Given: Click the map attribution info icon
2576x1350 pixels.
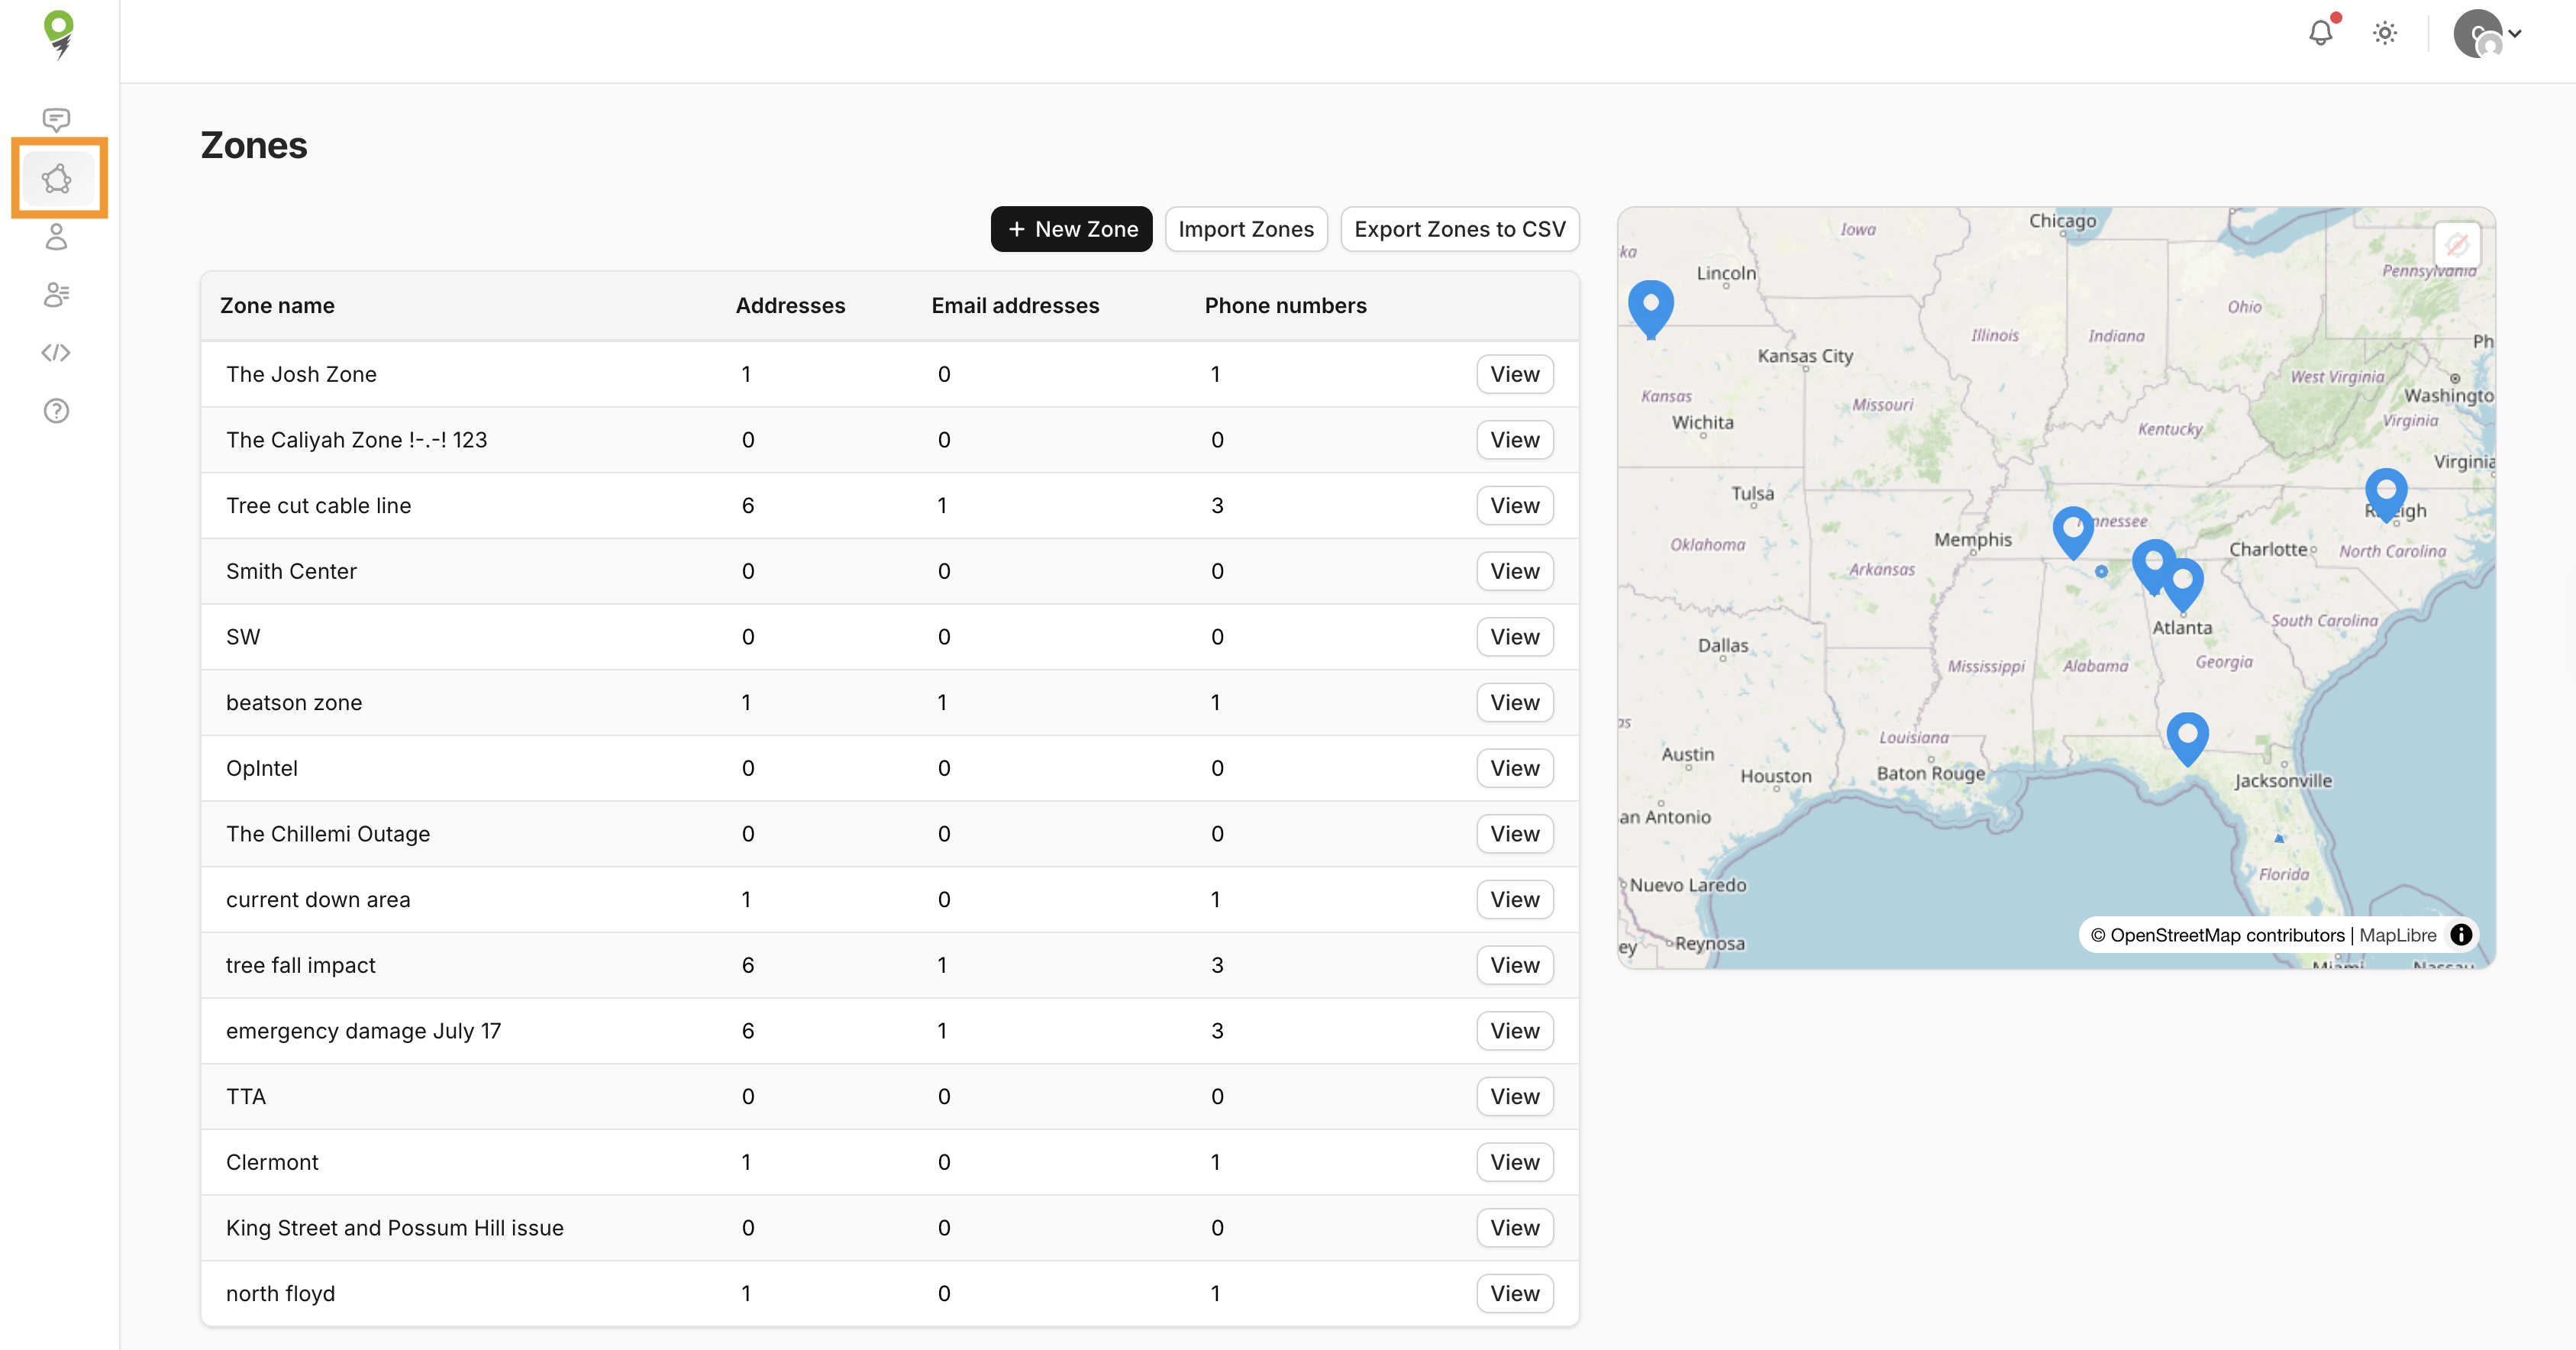Looking at the screenshot, I should [x=2461, y=934].
